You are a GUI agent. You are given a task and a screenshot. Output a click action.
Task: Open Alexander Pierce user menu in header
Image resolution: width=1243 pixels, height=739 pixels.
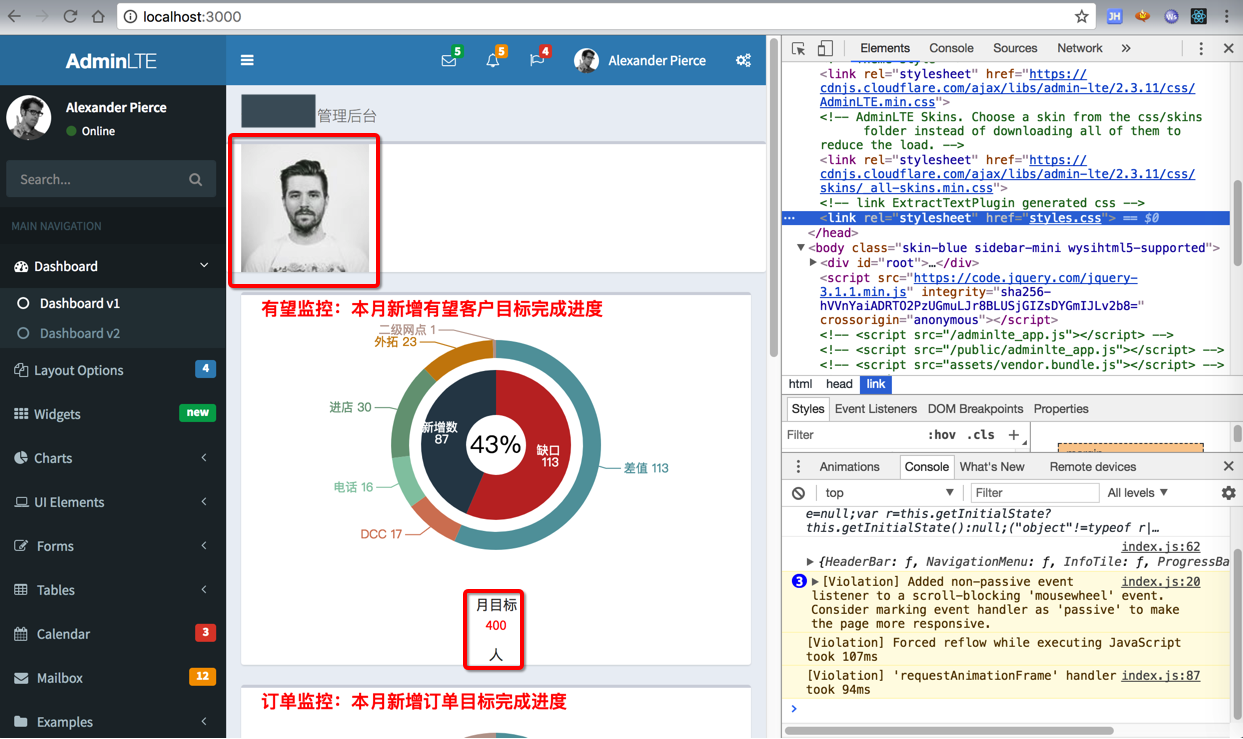coord(640,61)
